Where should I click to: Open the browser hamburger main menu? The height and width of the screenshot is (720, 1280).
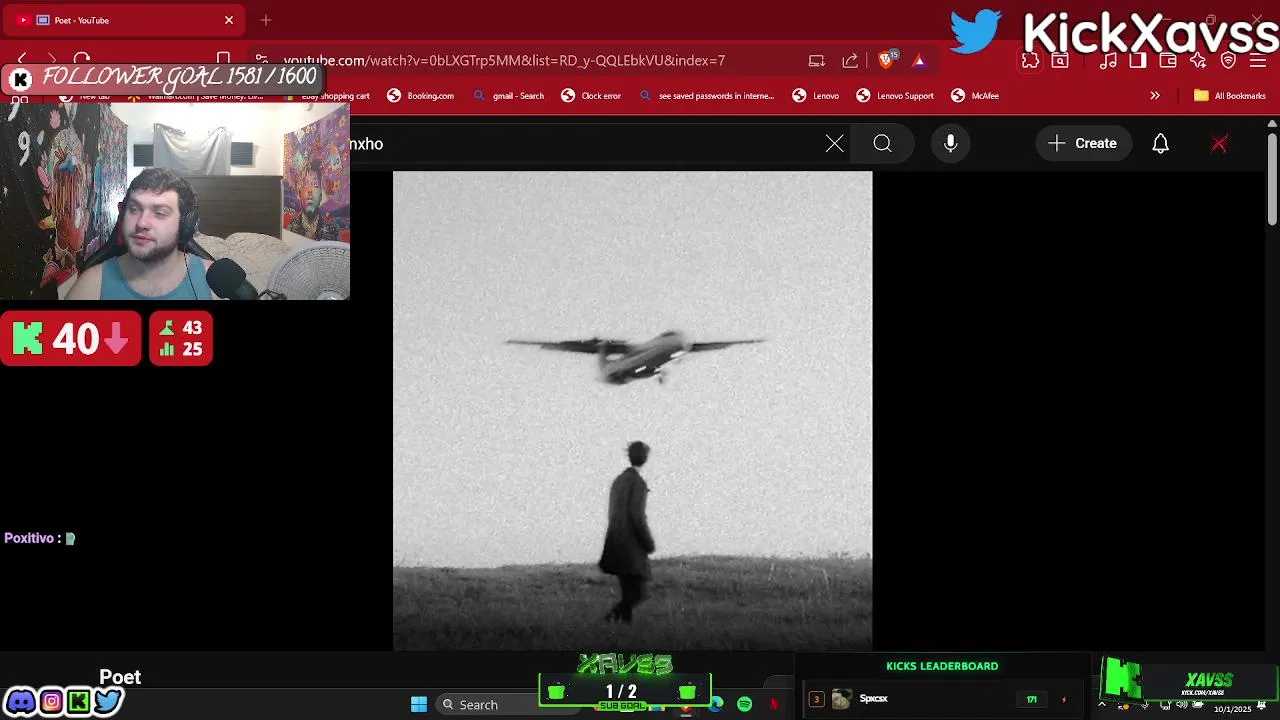click(1259, 61)
